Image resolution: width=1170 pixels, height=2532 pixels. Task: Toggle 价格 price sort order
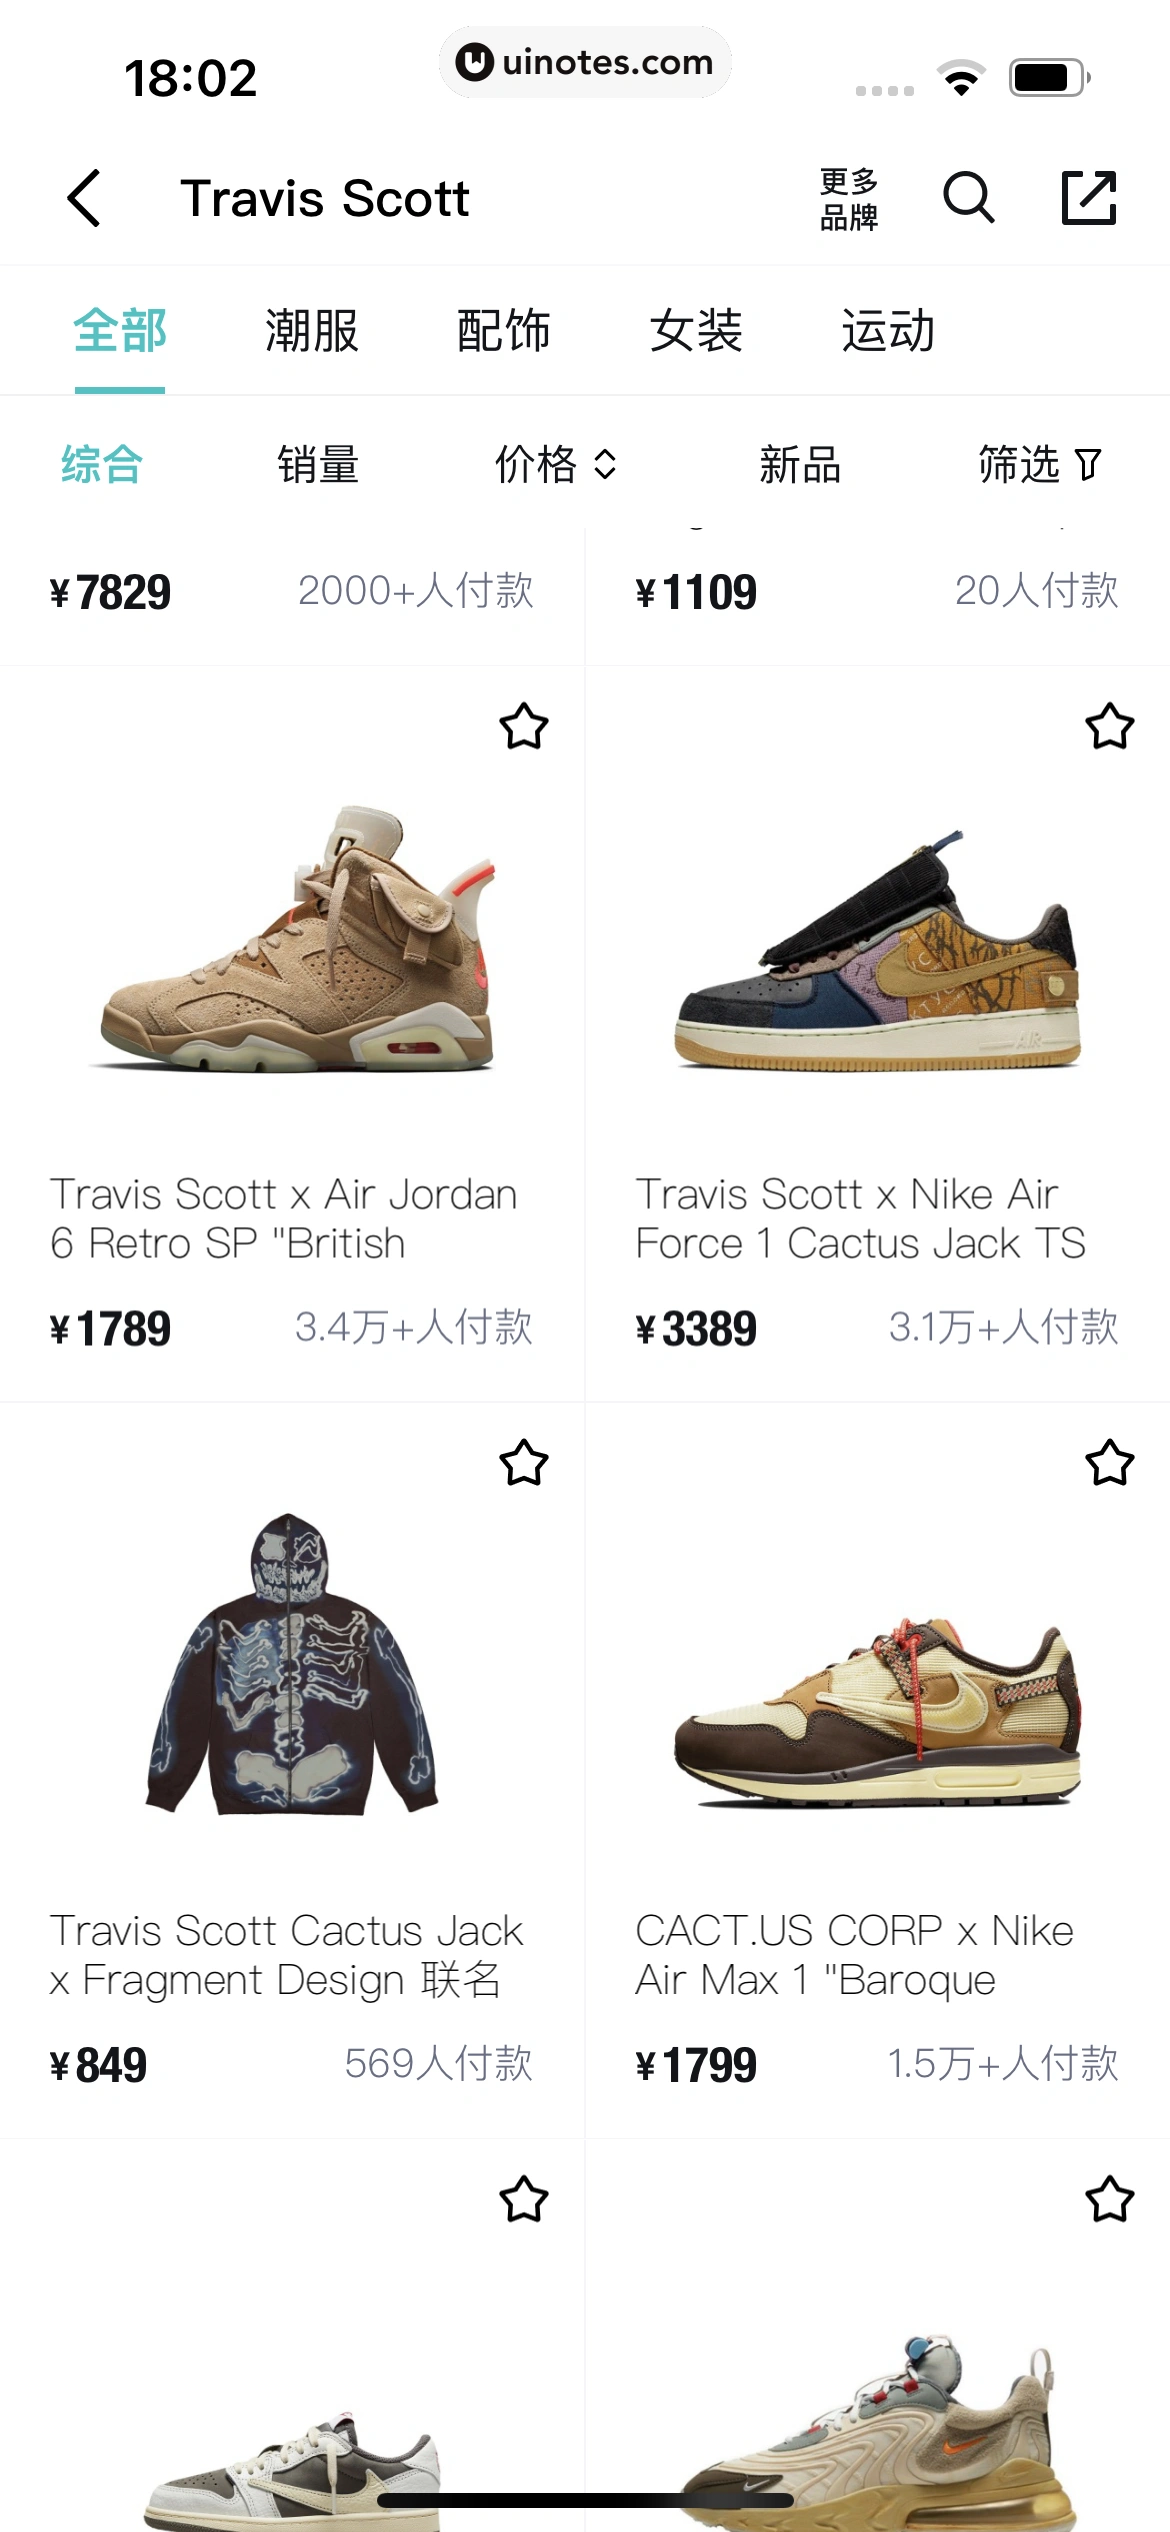(x=556, y=464)
